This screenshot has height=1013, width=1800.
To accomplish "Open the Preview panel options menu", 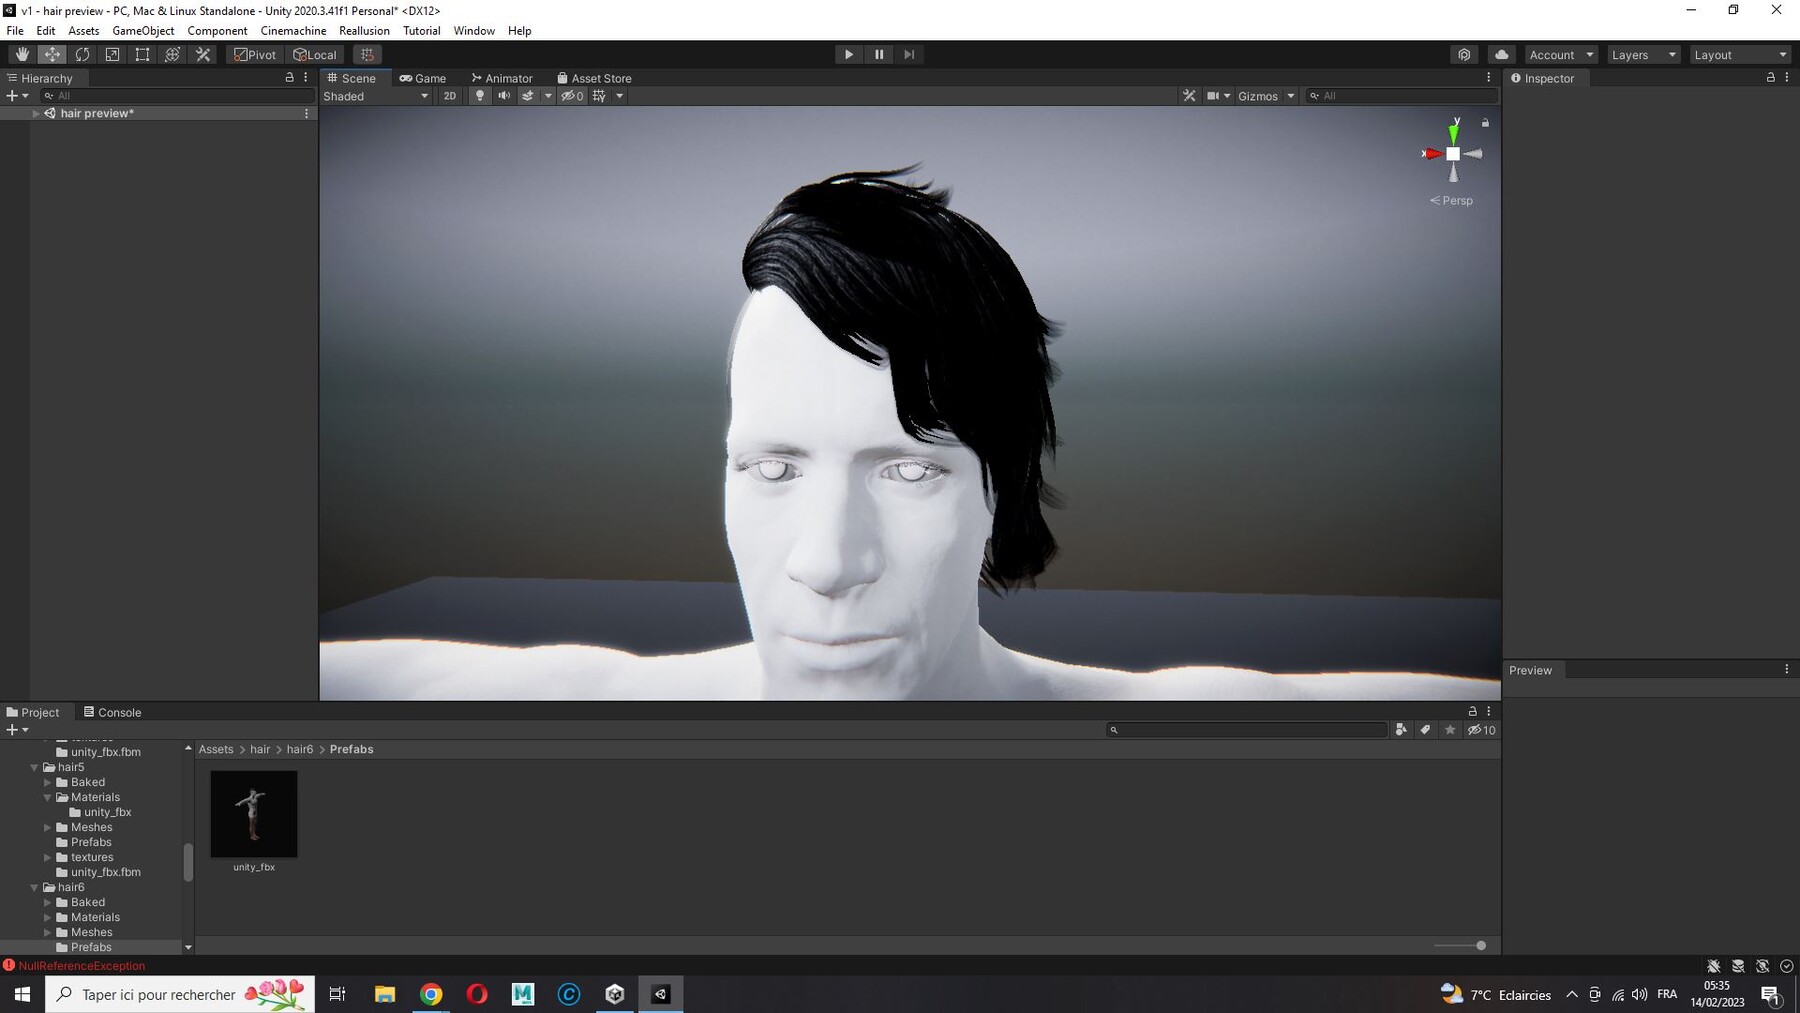I will (1787, 669).
